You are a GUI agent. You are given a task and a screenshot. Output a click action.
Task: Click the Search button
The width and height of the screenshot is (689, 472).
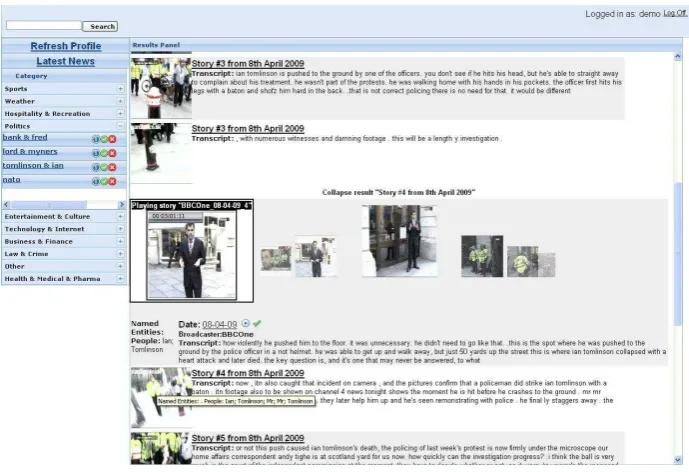pyautogui.click(x=100, y=26)
